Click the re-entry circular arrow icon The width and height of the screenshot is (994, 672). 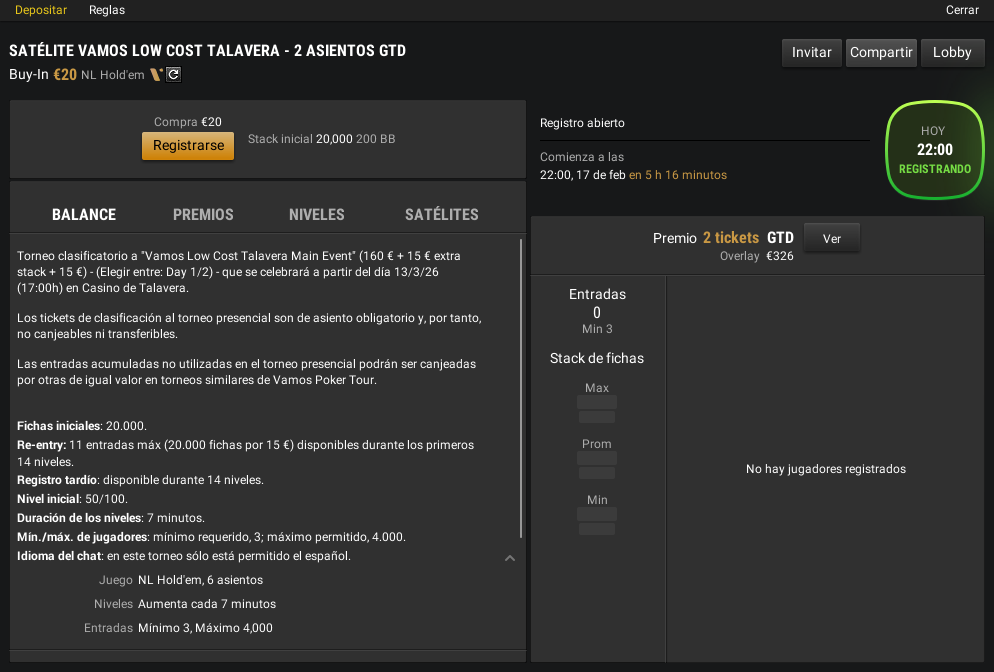coord(173,75)
